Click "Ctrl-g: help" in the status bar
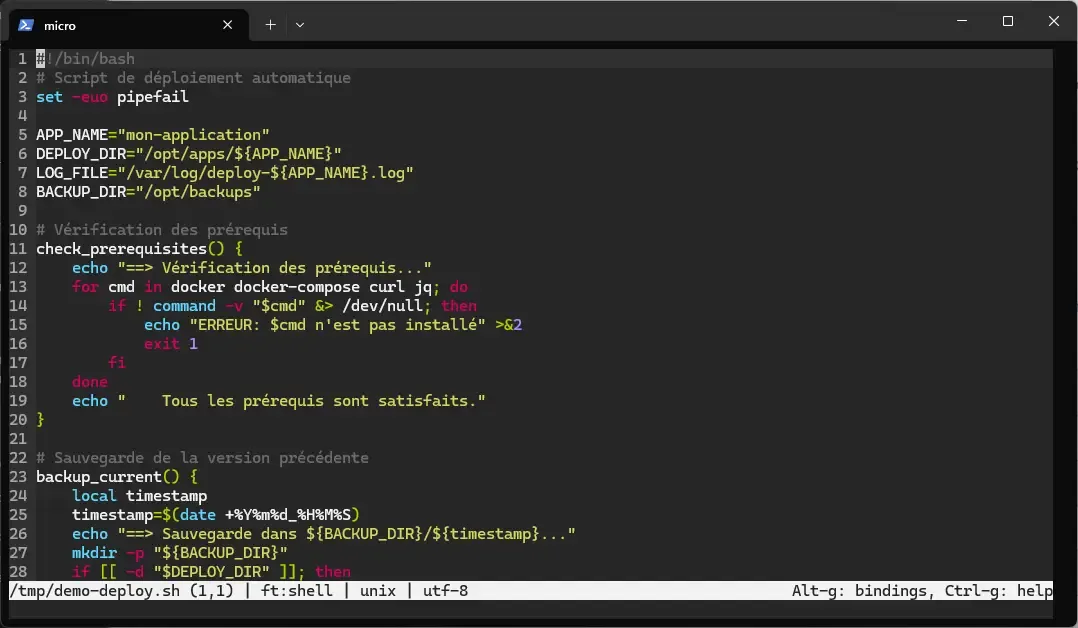Screen dimensions: 1078x628 pyautogui.click(x=995, y=590)
